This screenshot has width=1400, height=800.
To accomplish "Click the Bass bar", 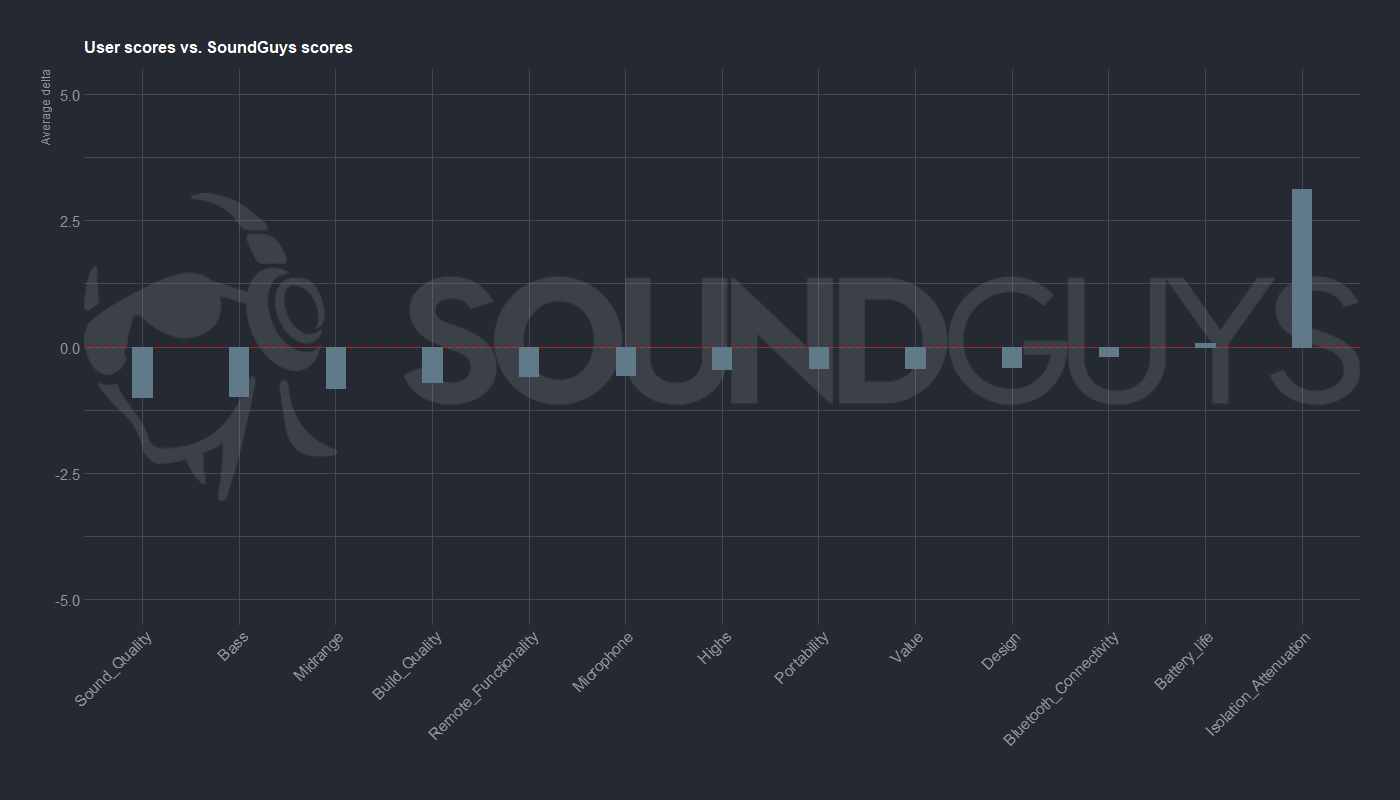I will click(x=239, y=372).
